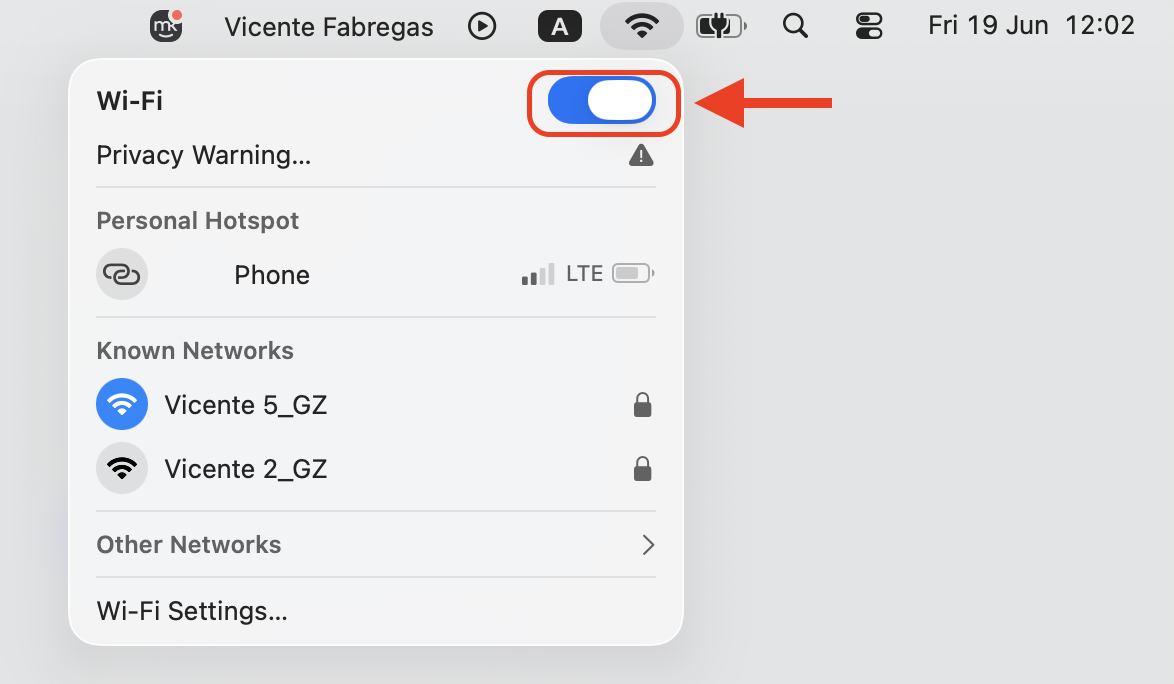Click the date and time Fri 19 Jun 12:02
Viewport: 1174px width, 684px height.
pyautogui.click(x=1031, y=25)
